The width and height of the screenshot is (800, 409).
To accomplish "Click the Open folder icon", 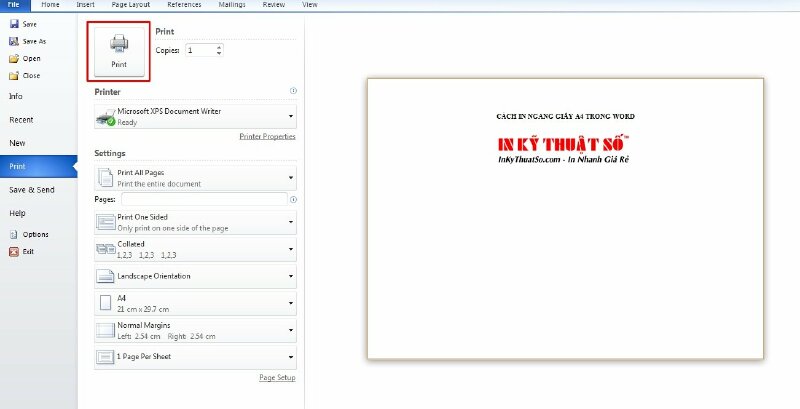I will (14, 58).
